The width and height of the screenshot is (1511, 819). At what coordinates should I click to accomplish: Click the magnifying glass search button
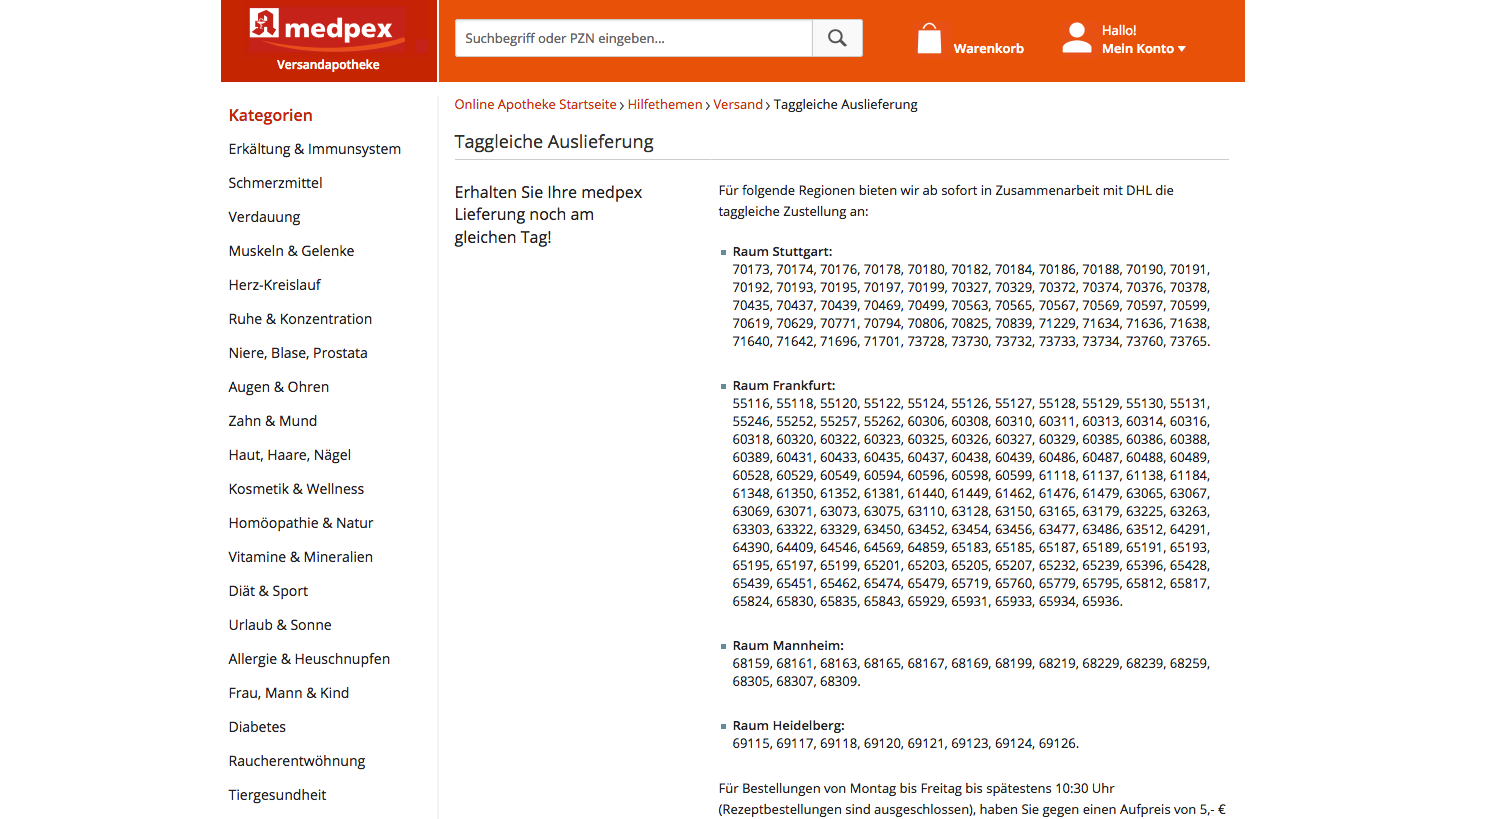[837, 38]
